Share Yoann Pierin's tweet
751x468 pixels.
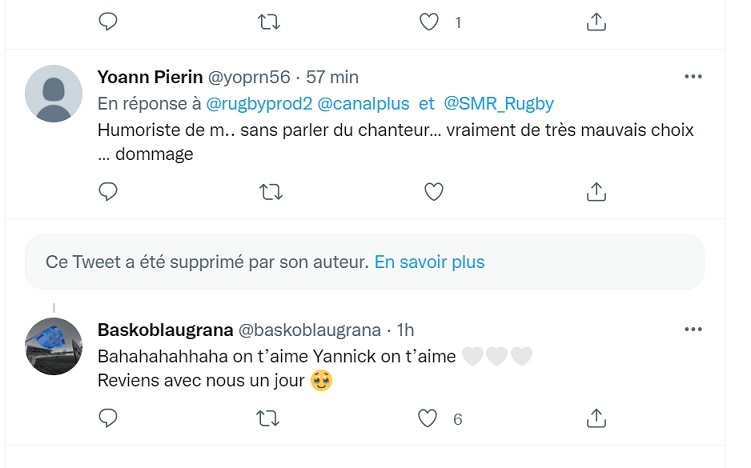(595, 191)
